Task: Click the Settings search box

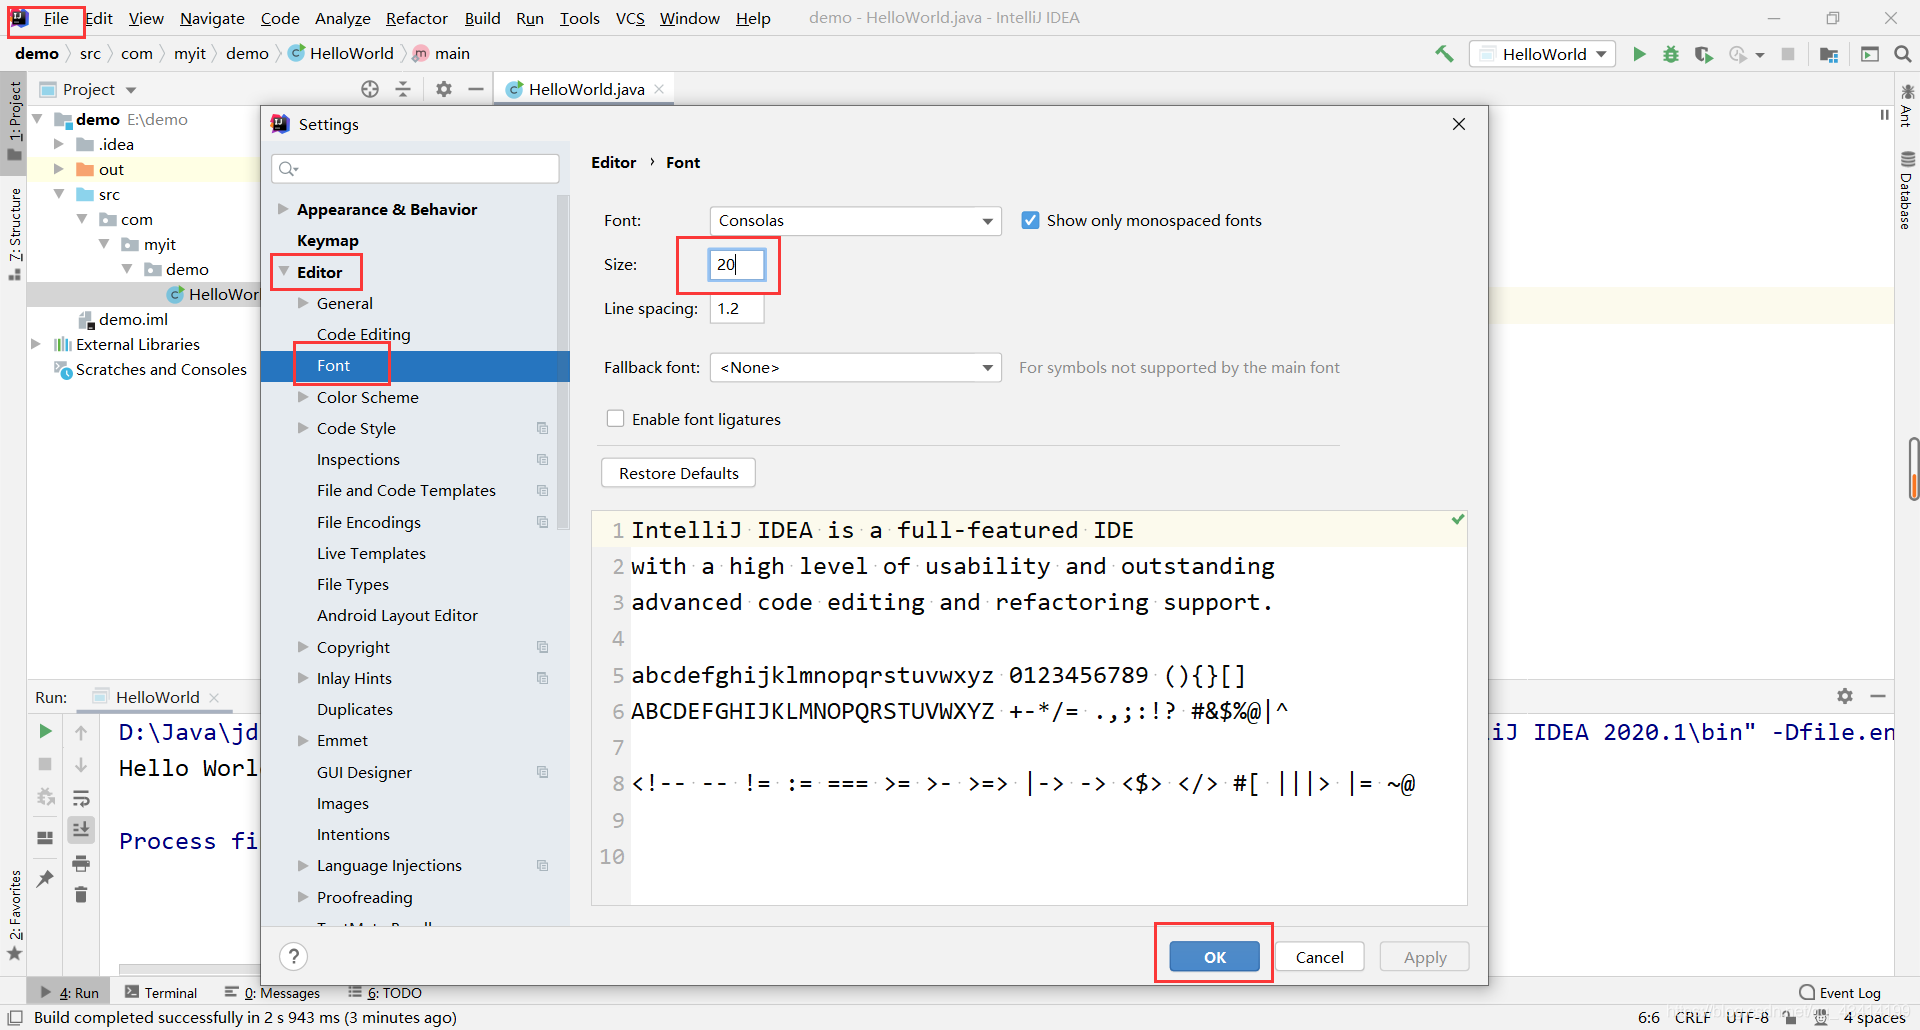Action: click(x=415, y=168)
